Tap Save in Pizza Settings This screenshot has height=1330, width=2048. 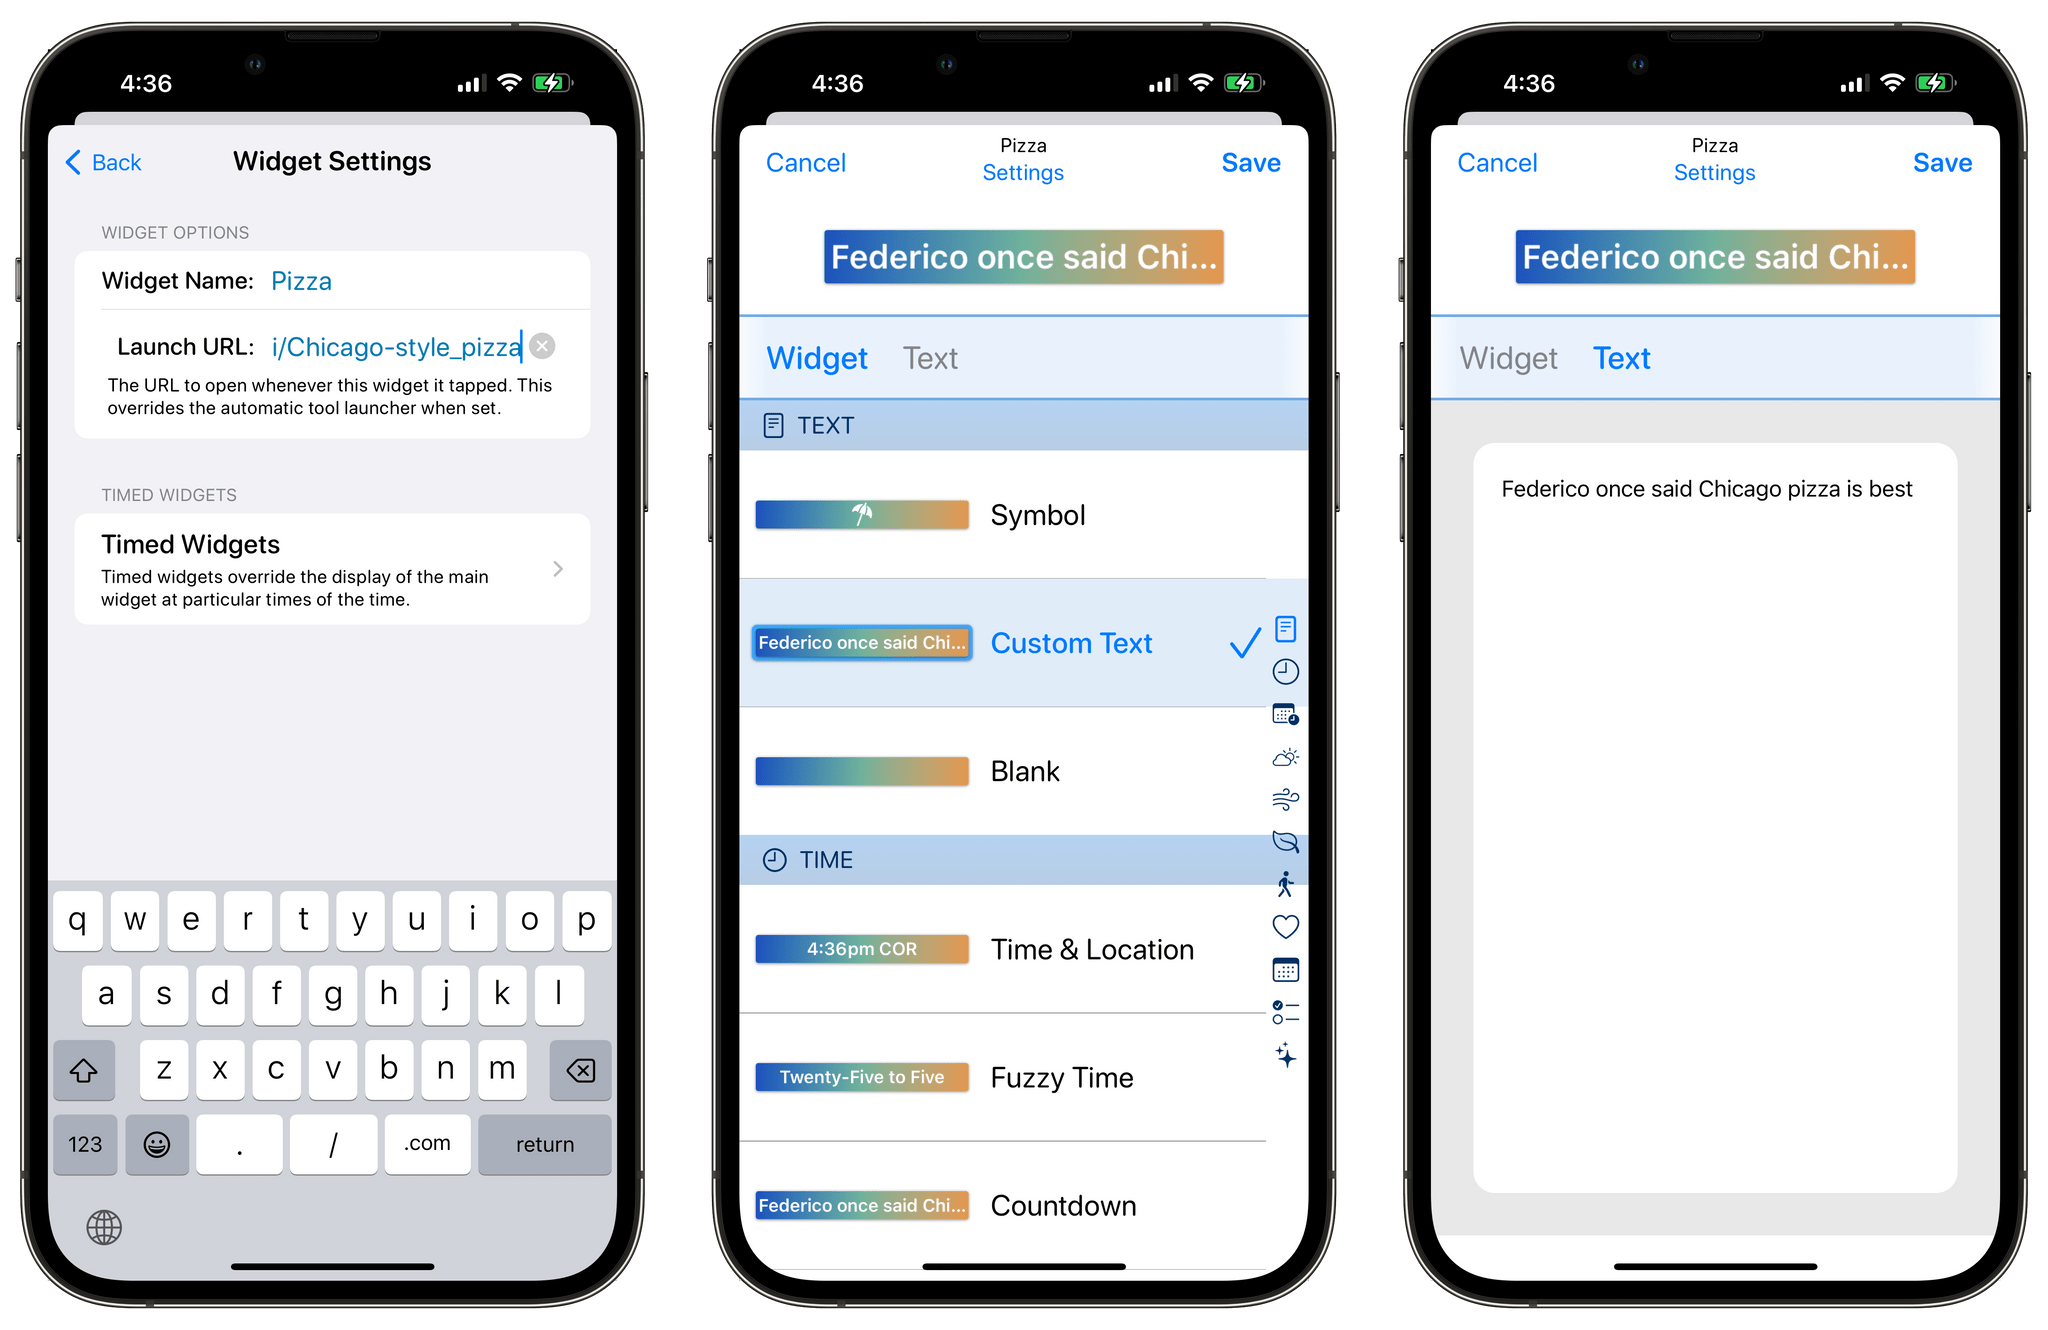[1251, 163]
